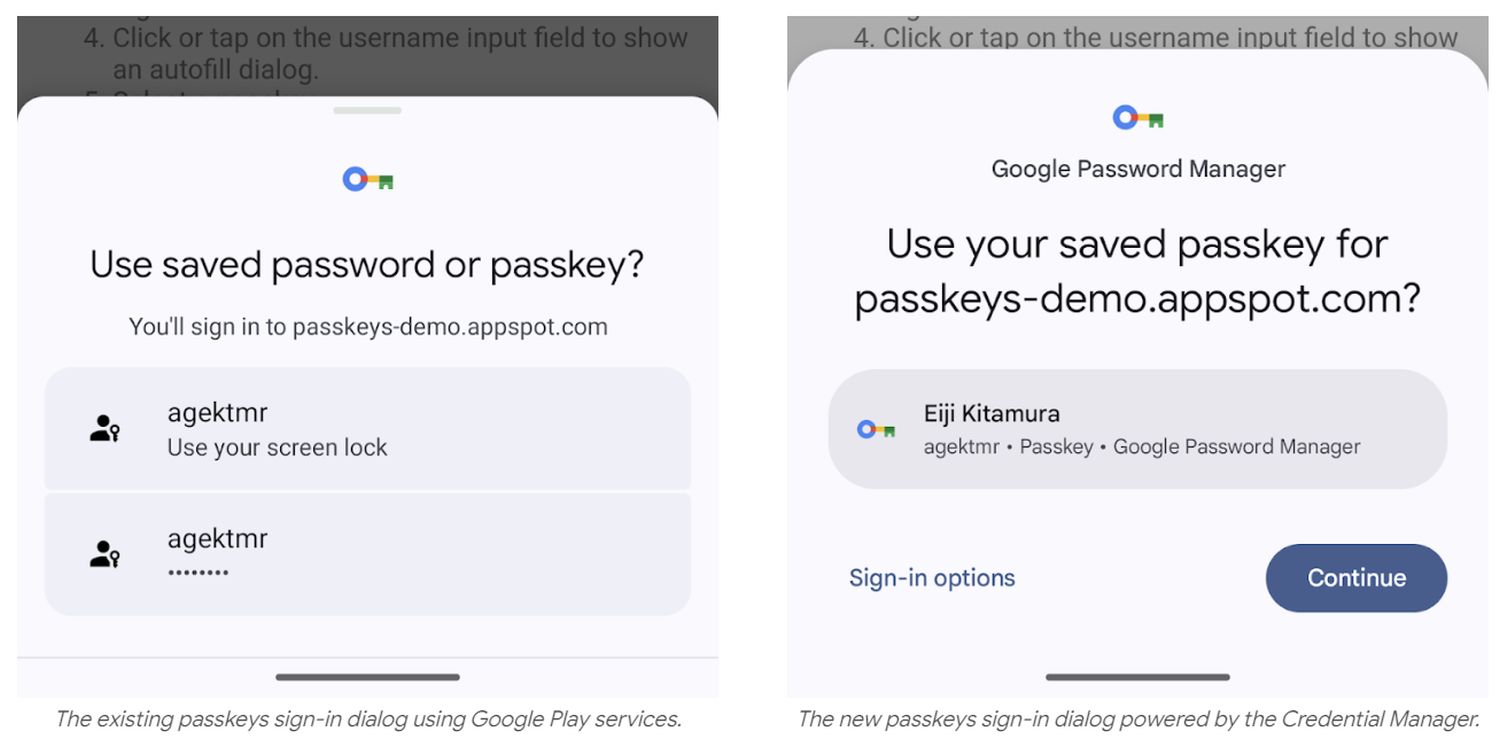This screenshot has height=755, width=1500.
Task: Tap the drag handle atop the left sheet
Action: (x=367, y=110)
